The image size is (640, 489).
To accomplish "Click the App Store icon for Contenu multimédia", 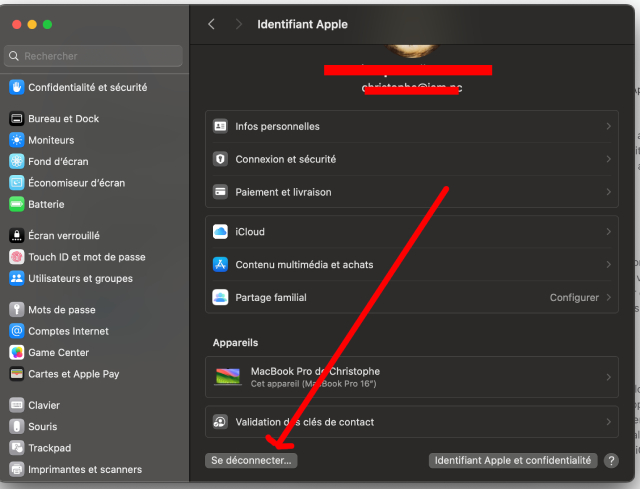I will [220, 265].
